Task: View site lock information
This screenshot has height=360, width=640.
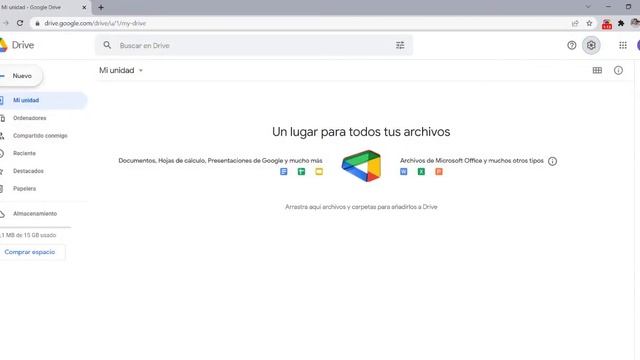Action: pos(37,23)
